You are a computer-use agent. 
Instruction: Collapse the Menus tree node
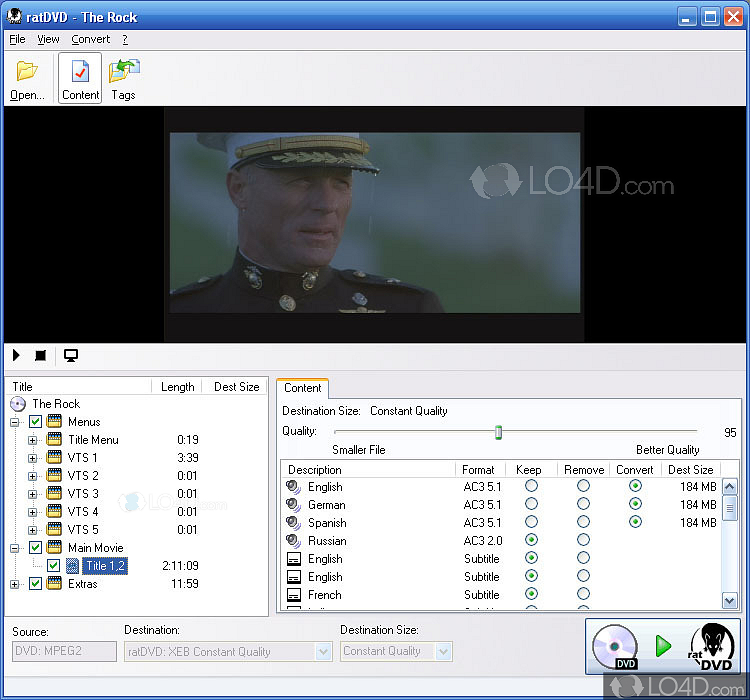pyautogui.click(x=15, y=422)
